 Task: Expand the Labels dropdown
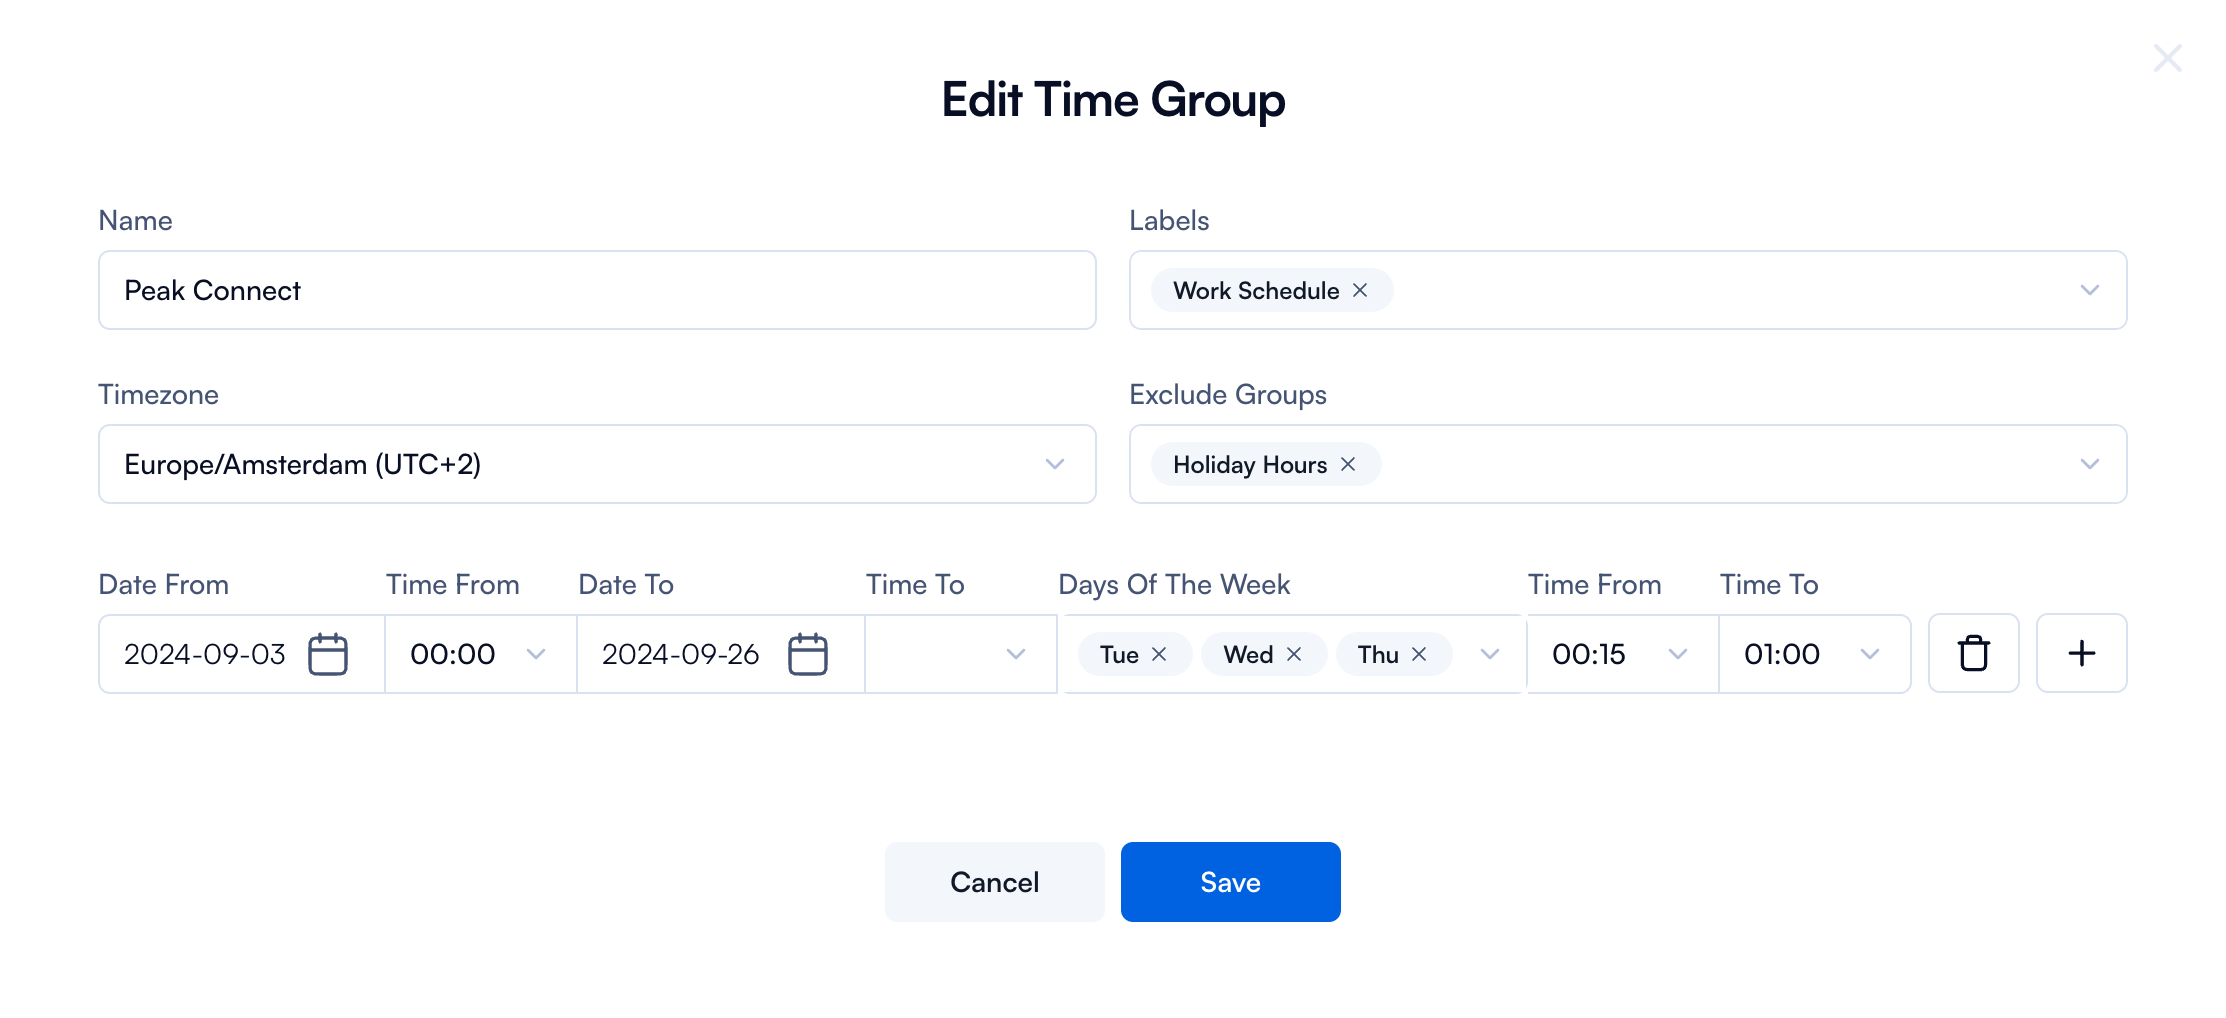[2090, 290]
